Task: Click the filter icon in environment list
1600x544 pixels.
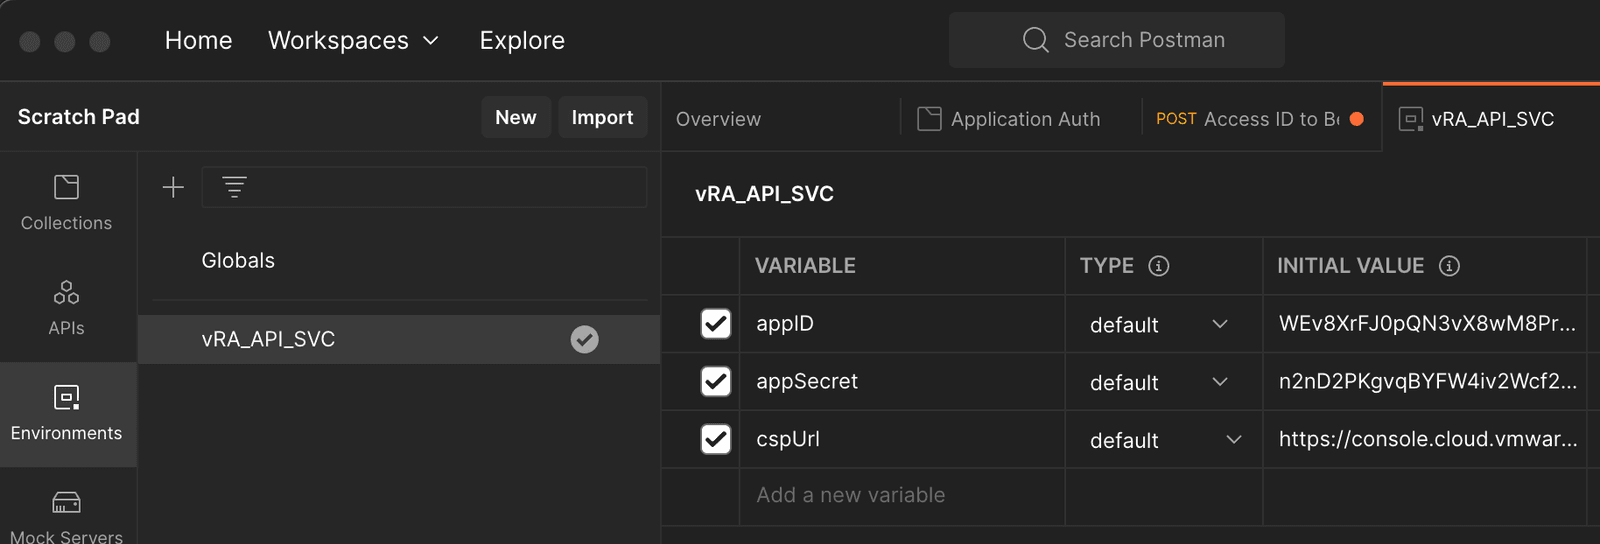Action: 234,187
